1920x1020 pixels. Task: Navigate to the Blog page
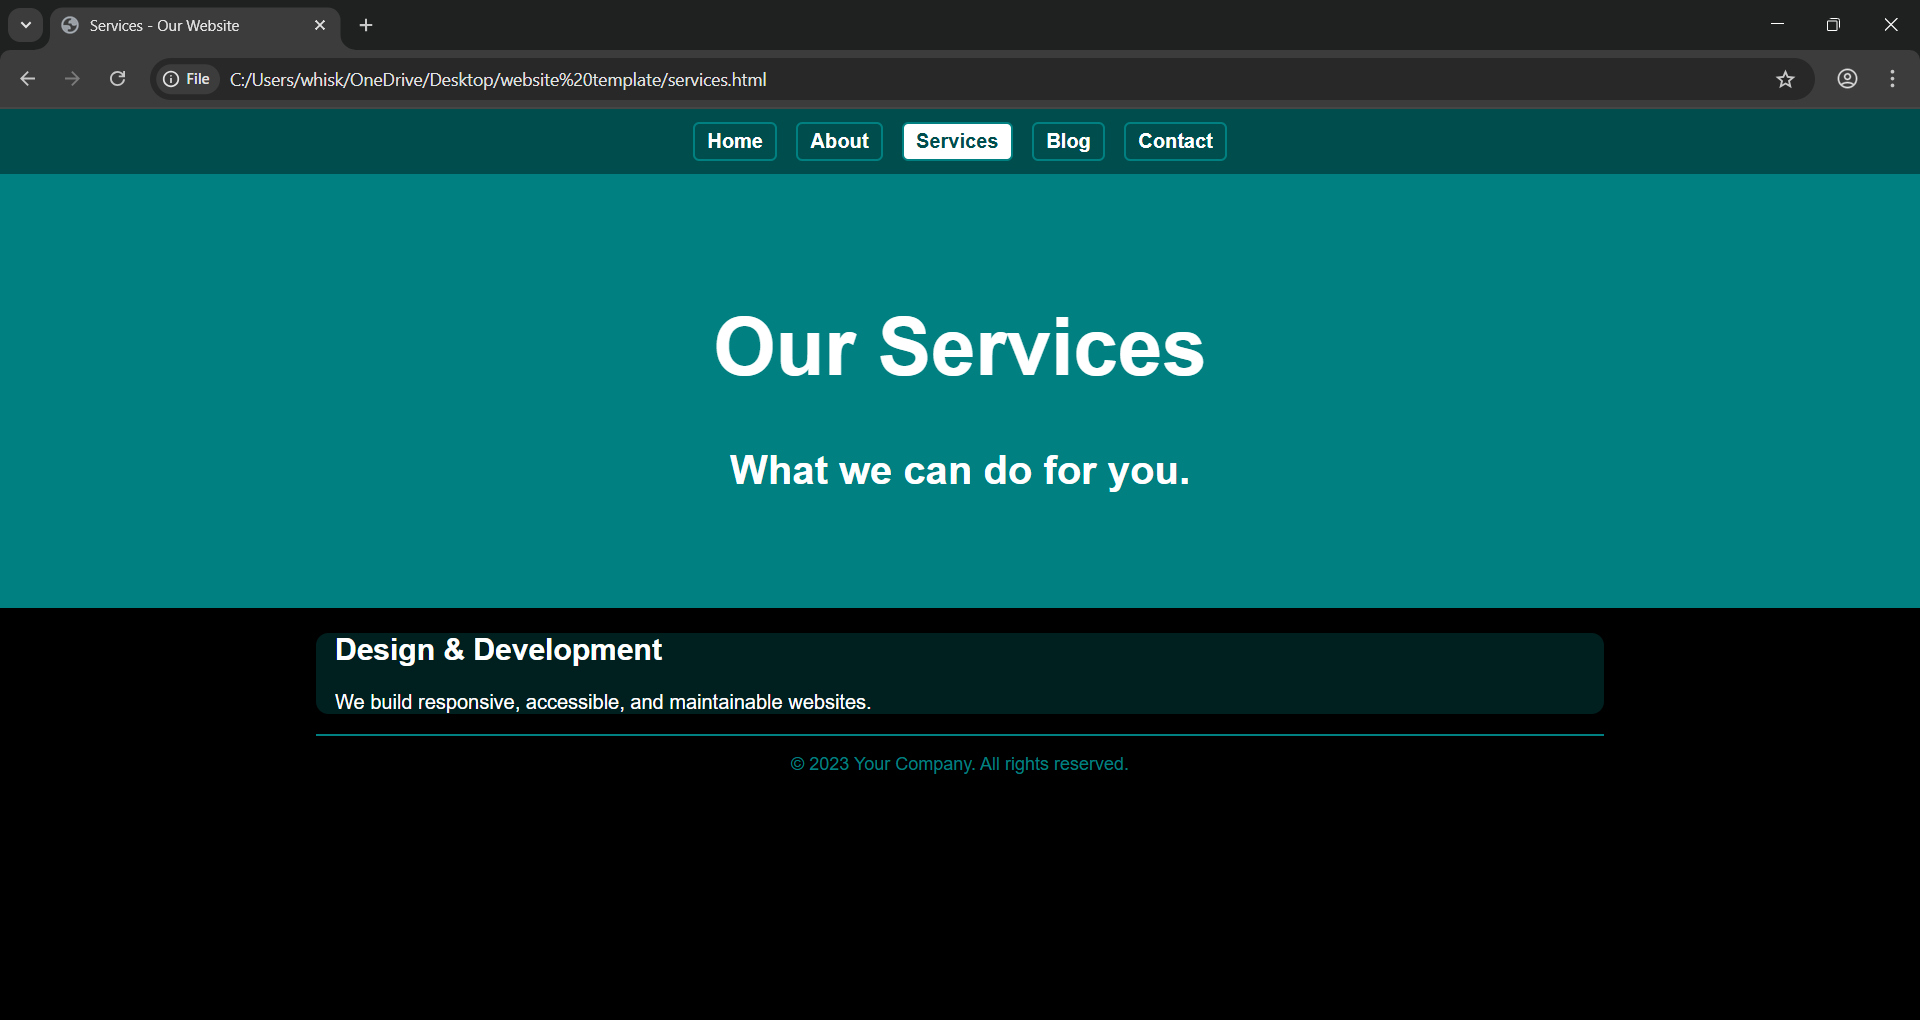(1067, 141)
